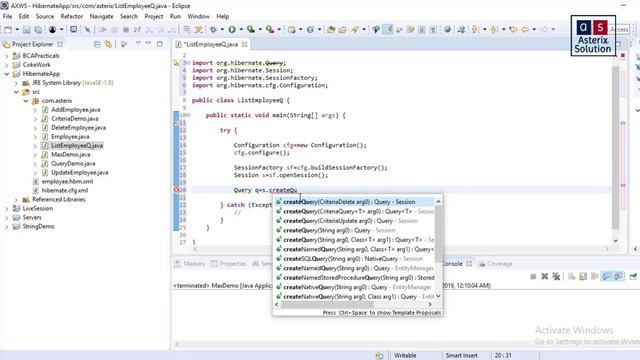Switch to the Coverage tab
640x360 pixels.
point(496,264)
